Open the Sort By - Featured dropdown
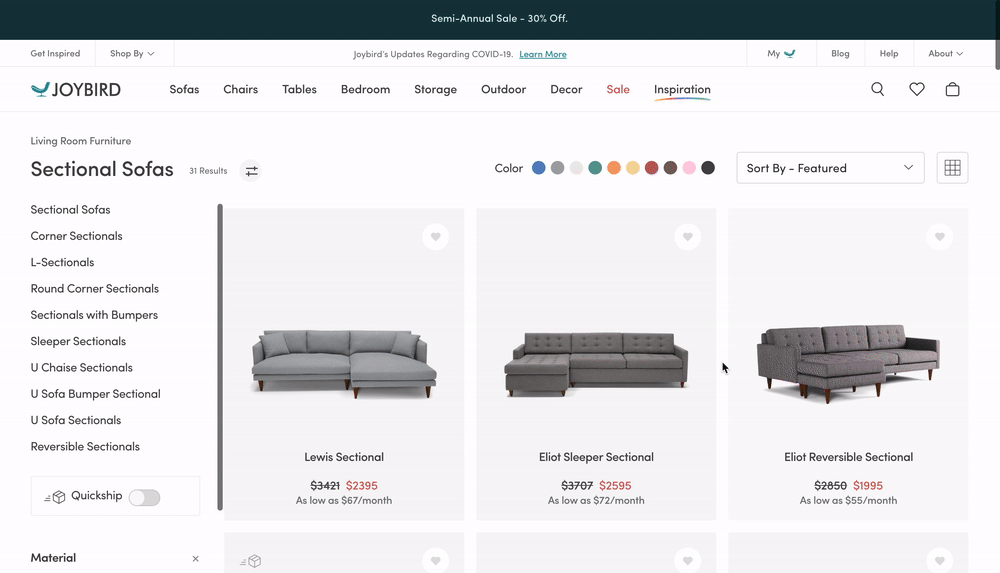 830,168
